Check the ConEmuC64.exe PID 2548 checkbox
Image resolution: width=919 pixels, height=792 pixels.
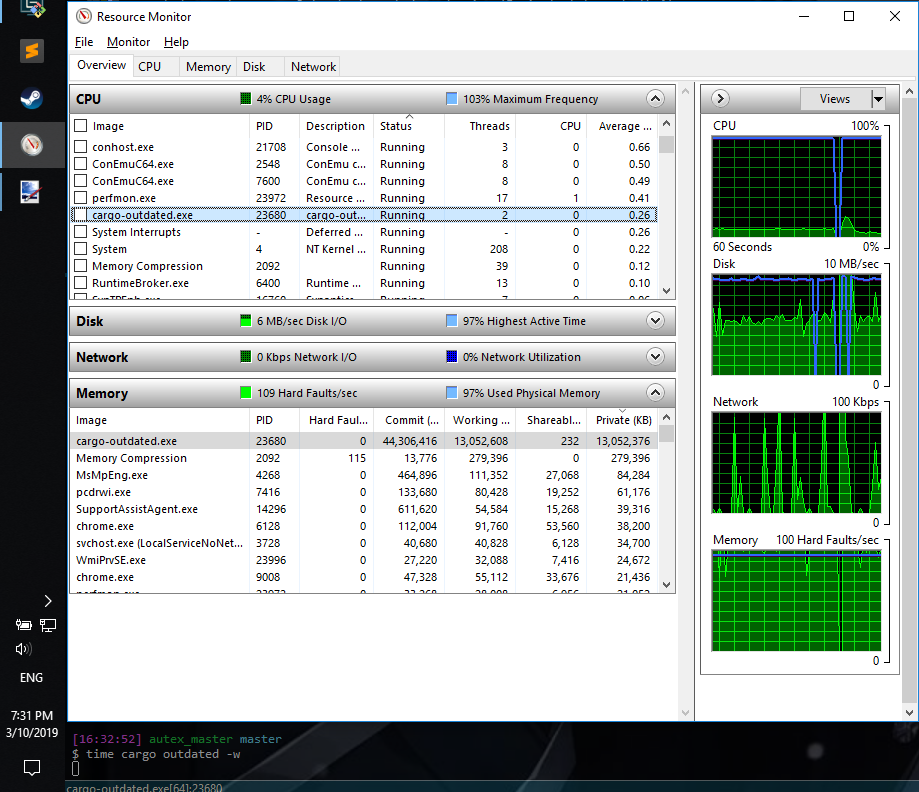click(x=81, y=164)
